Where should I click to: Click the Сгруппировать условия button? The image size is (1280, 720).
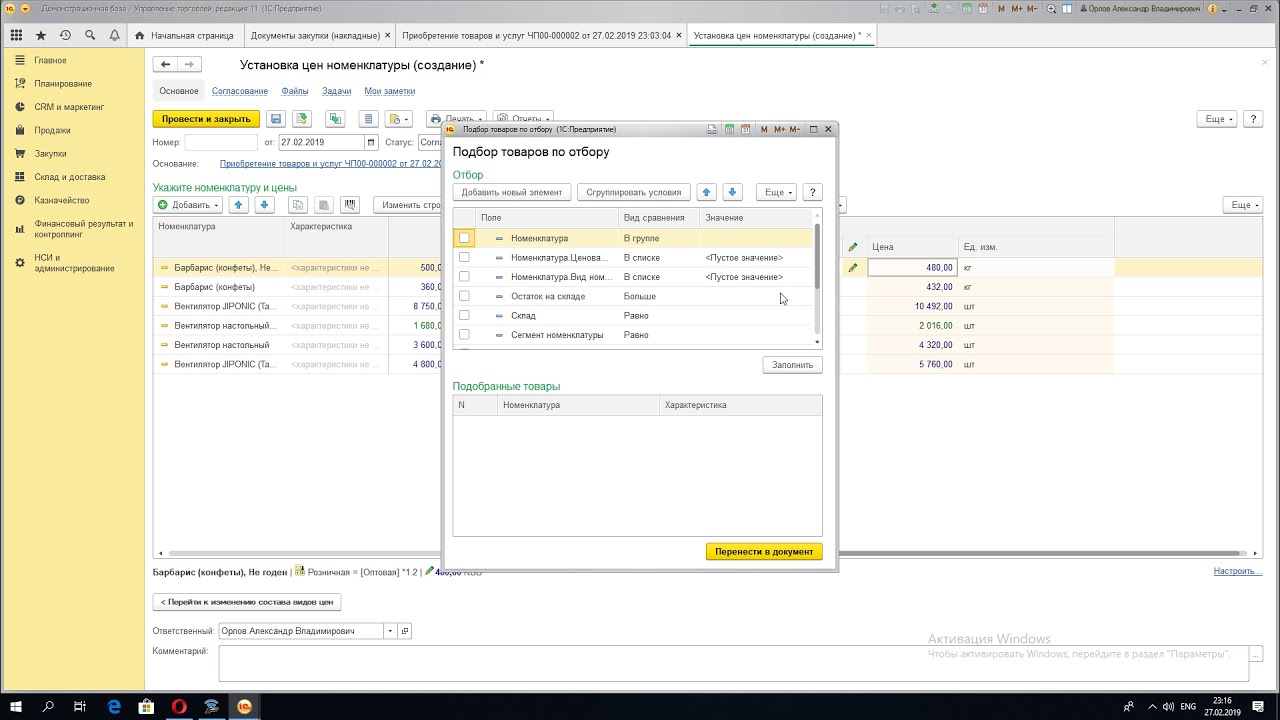634,192
